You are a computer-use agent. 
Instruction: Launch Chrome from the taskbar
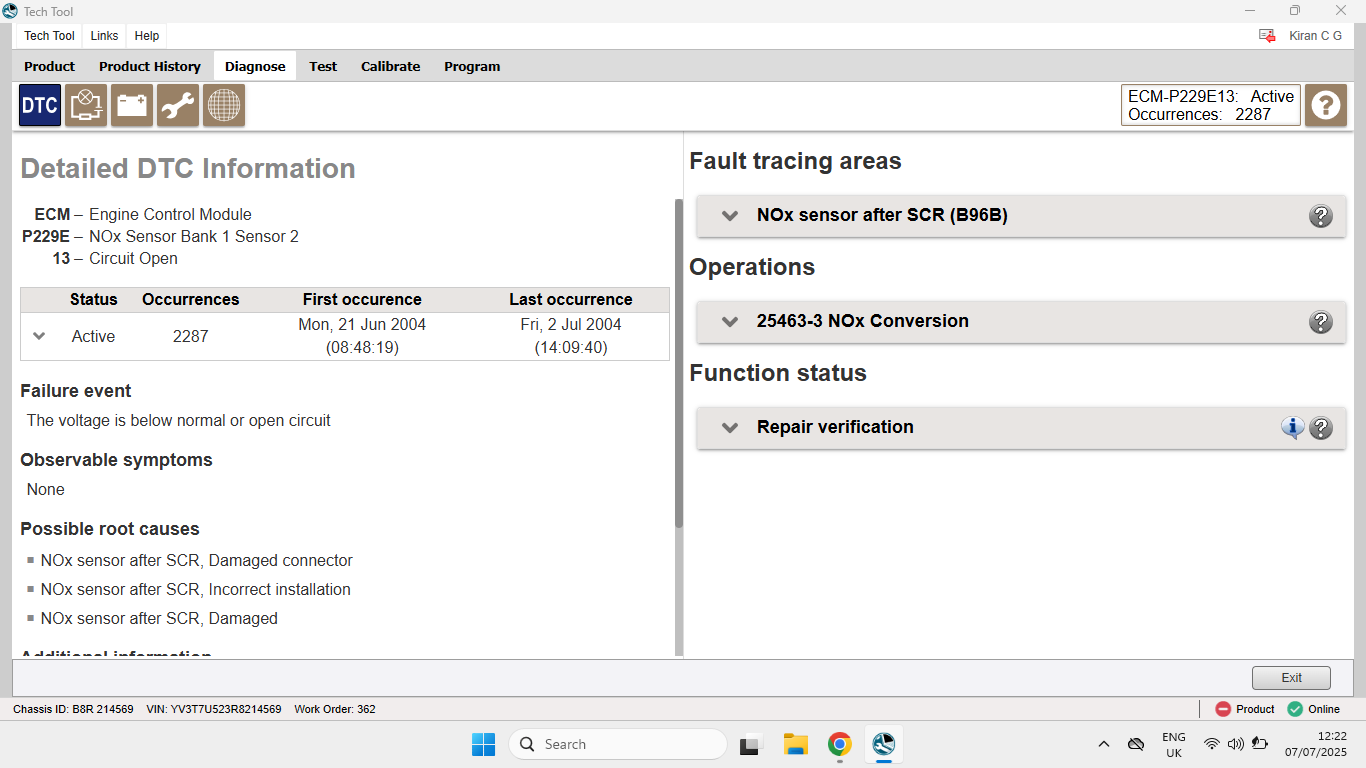point(839,744)
